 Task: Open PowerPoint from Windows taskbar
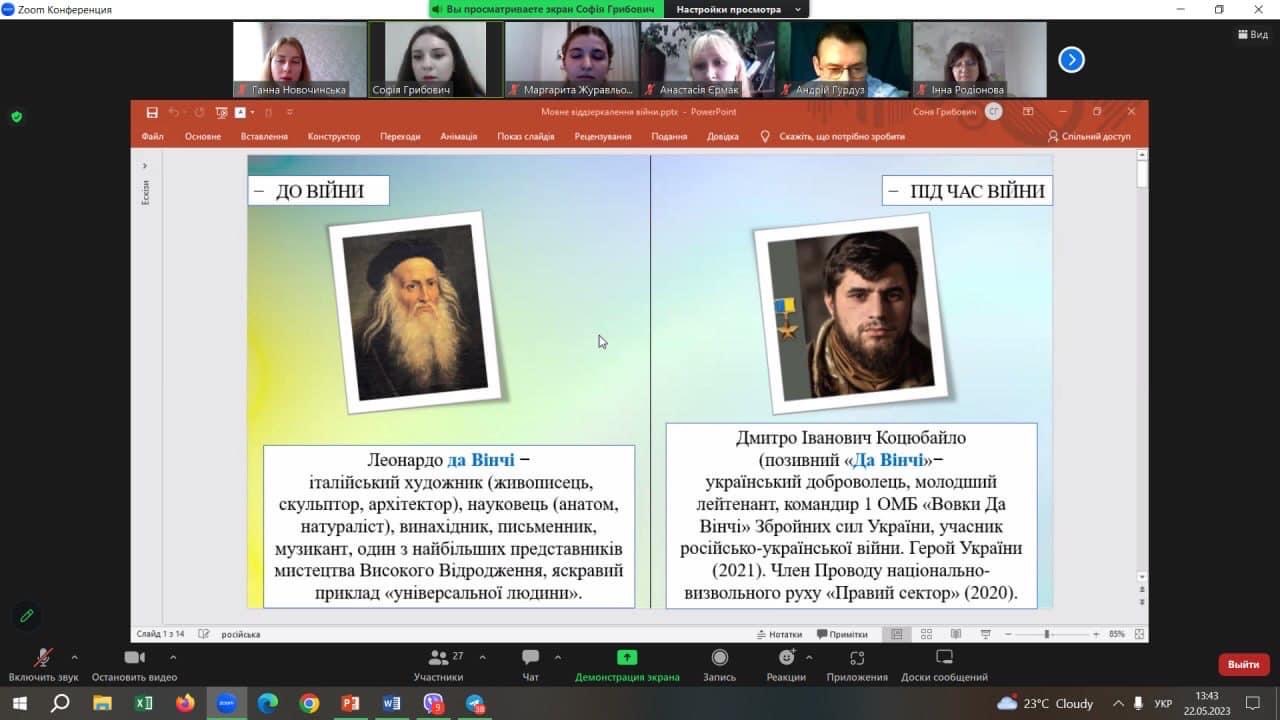point(350,703)
